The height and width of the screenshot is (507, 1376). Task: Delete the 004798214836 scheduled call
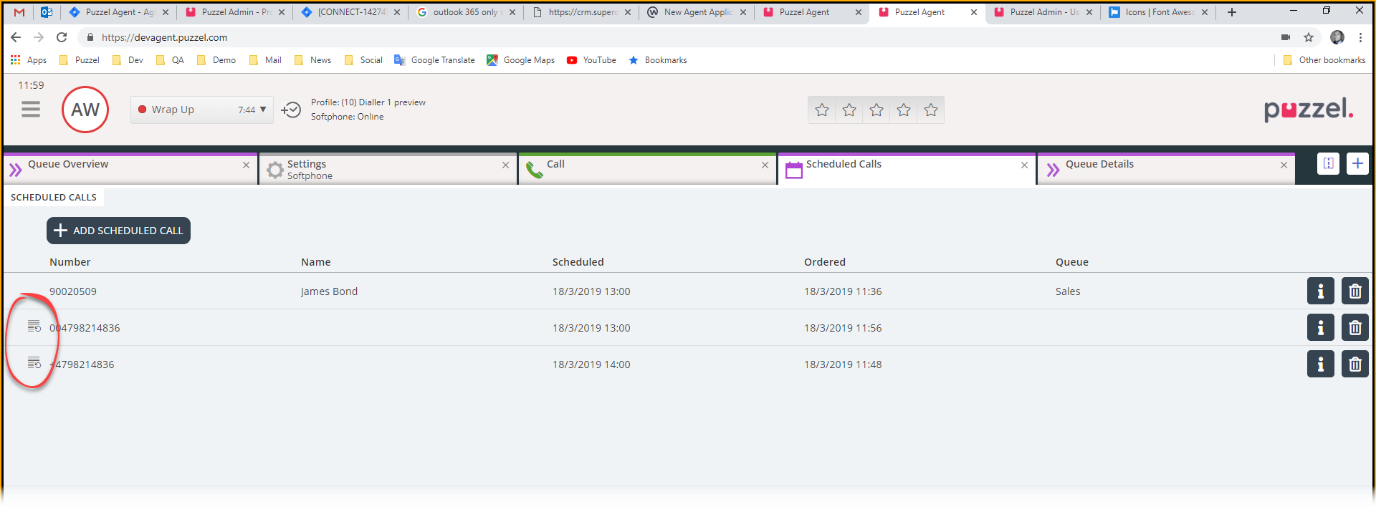[1355, 328]
